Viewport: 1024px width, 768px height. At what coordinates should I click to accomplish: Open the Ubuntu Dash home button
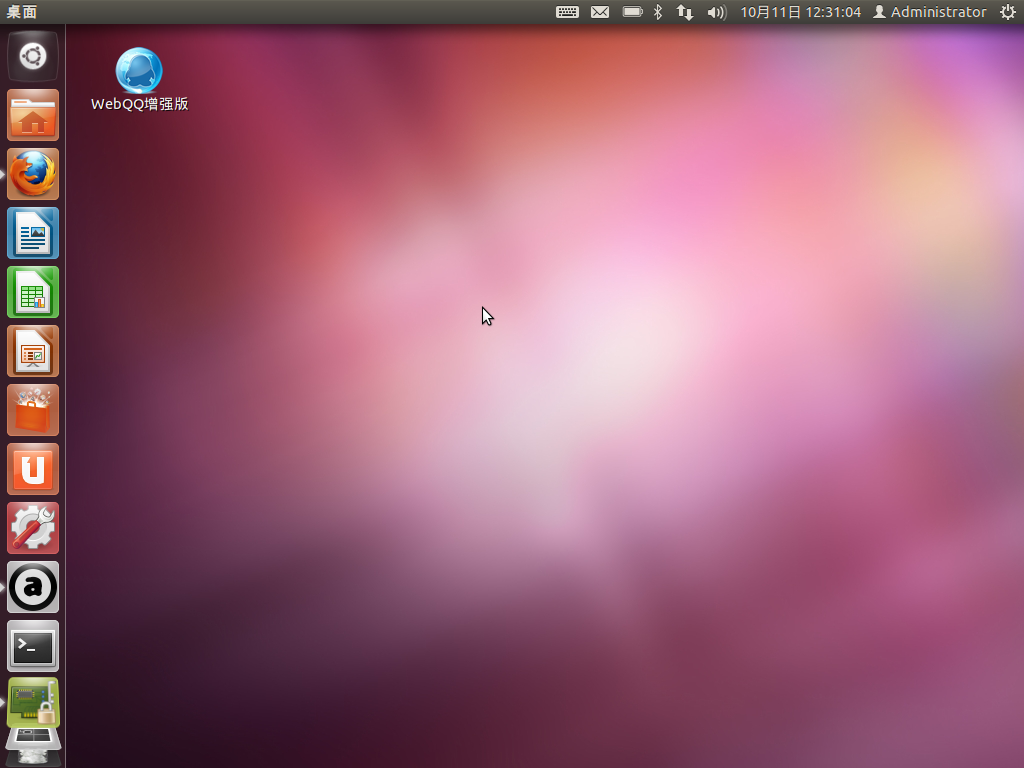pyautogui.click(x=33, y=56)
